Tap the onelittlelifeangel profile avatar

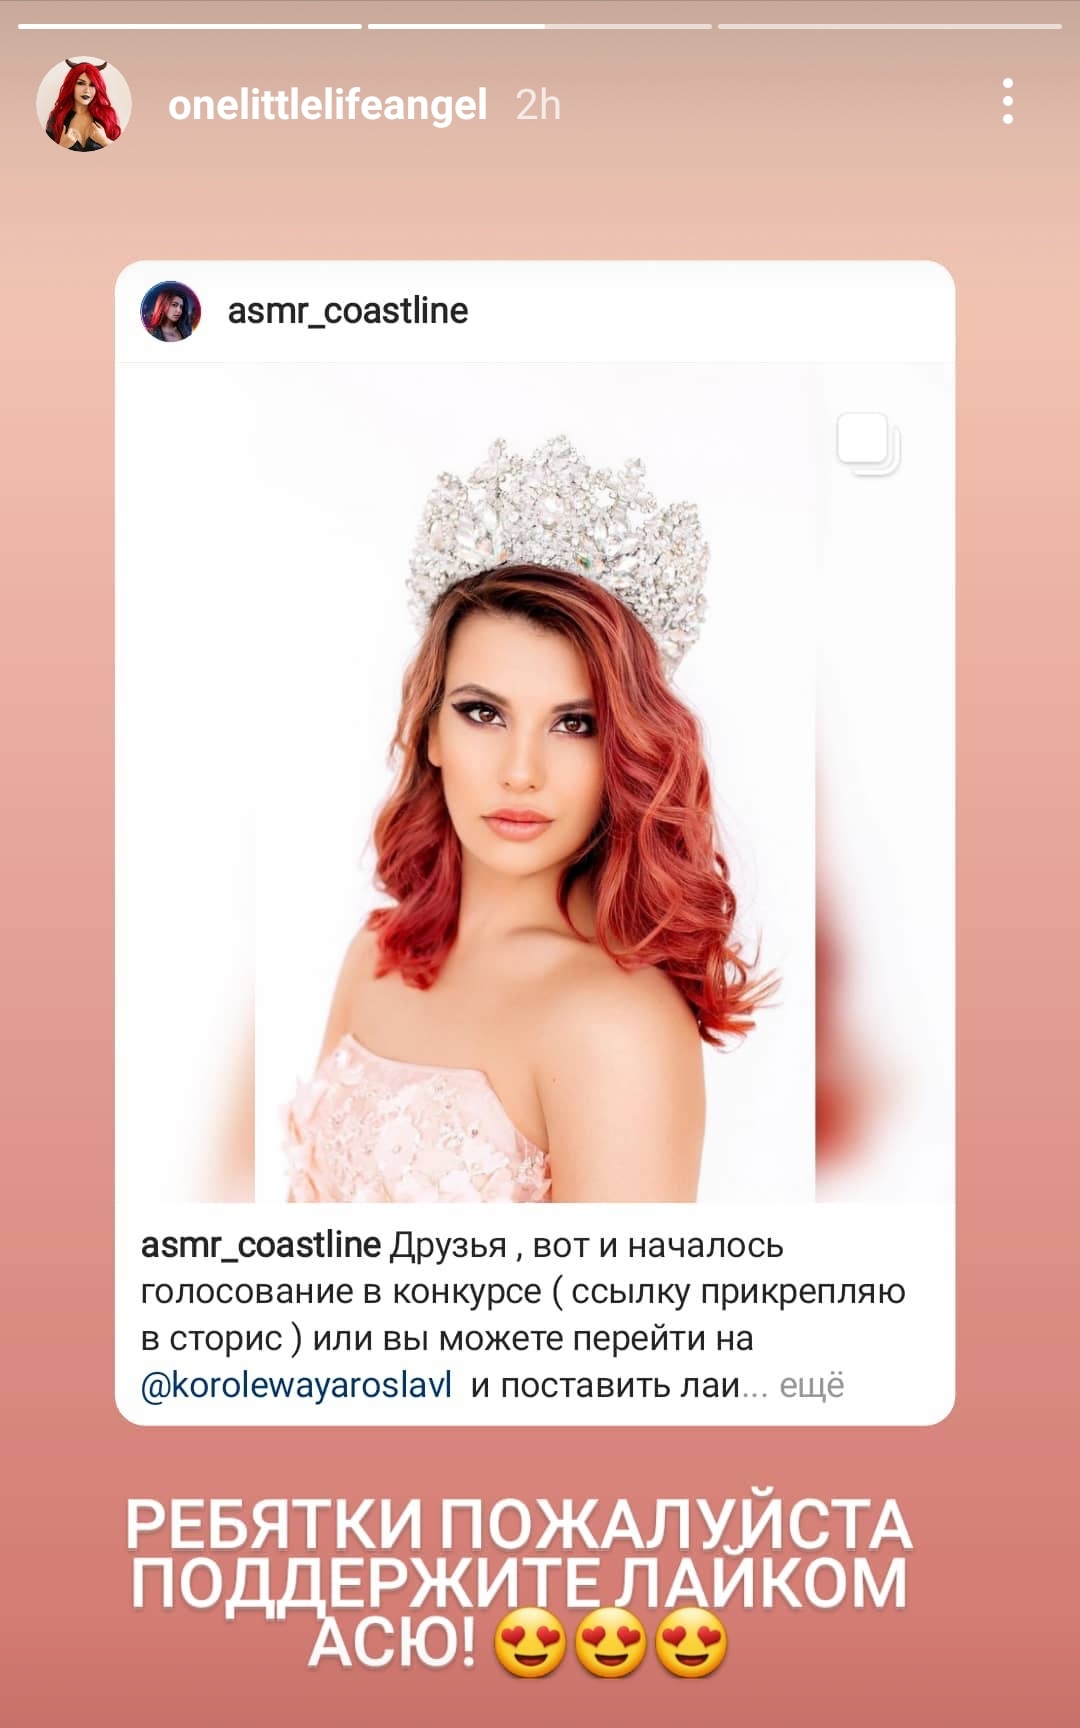pyautogui.click(x=84, y=104)
